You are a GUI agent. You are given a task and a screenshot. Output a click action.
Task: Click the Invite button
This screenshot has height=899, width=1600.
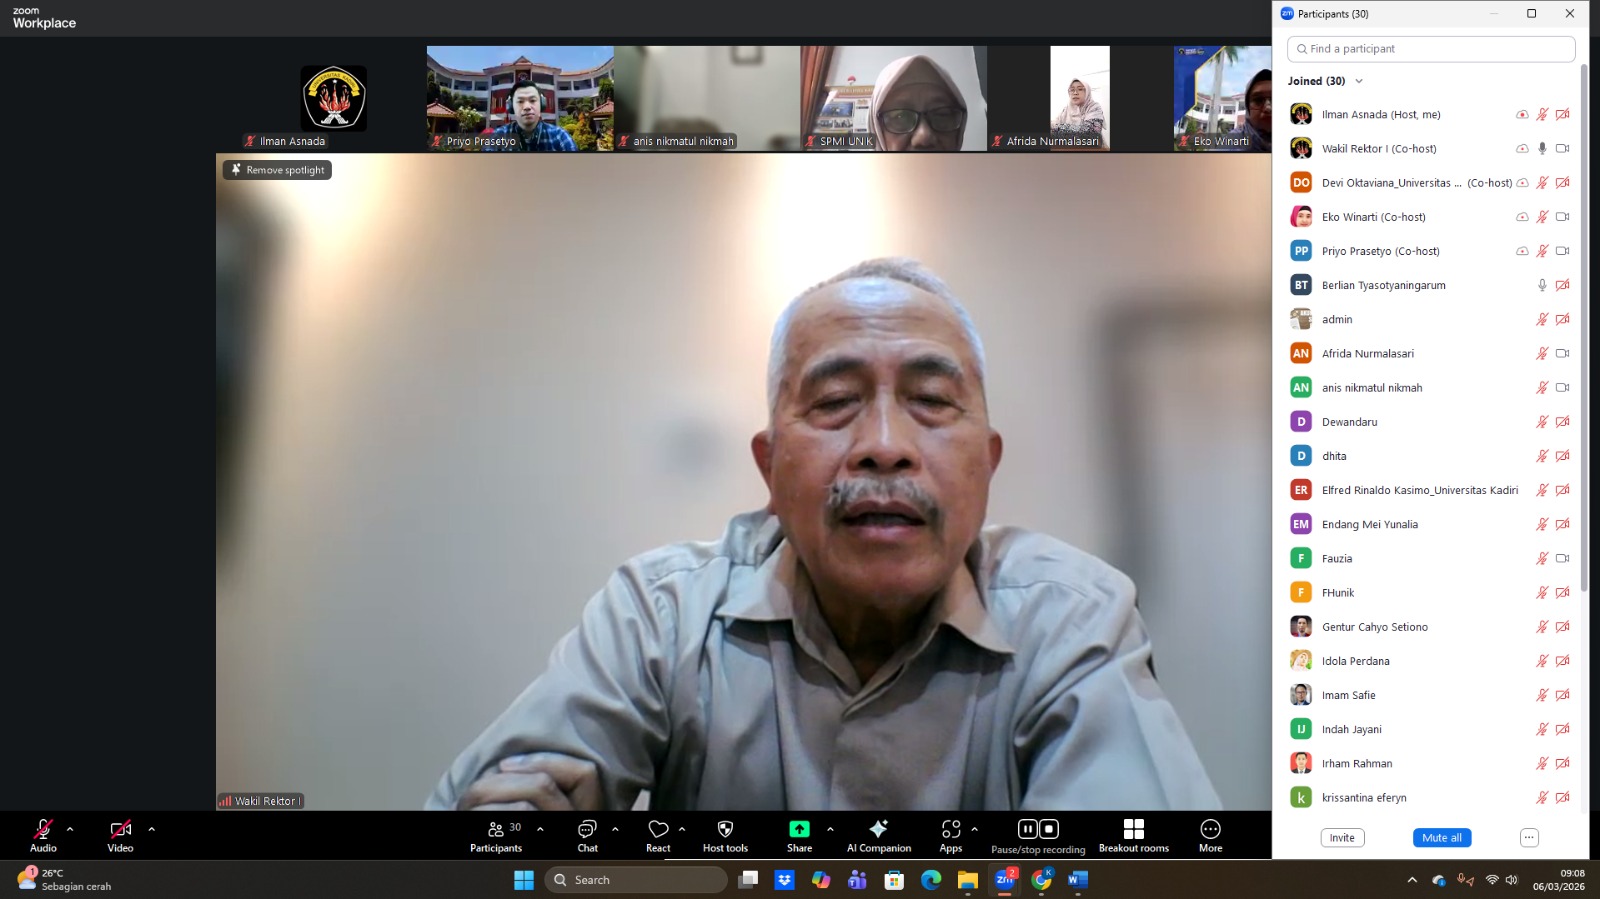[x=1342, y=838]
